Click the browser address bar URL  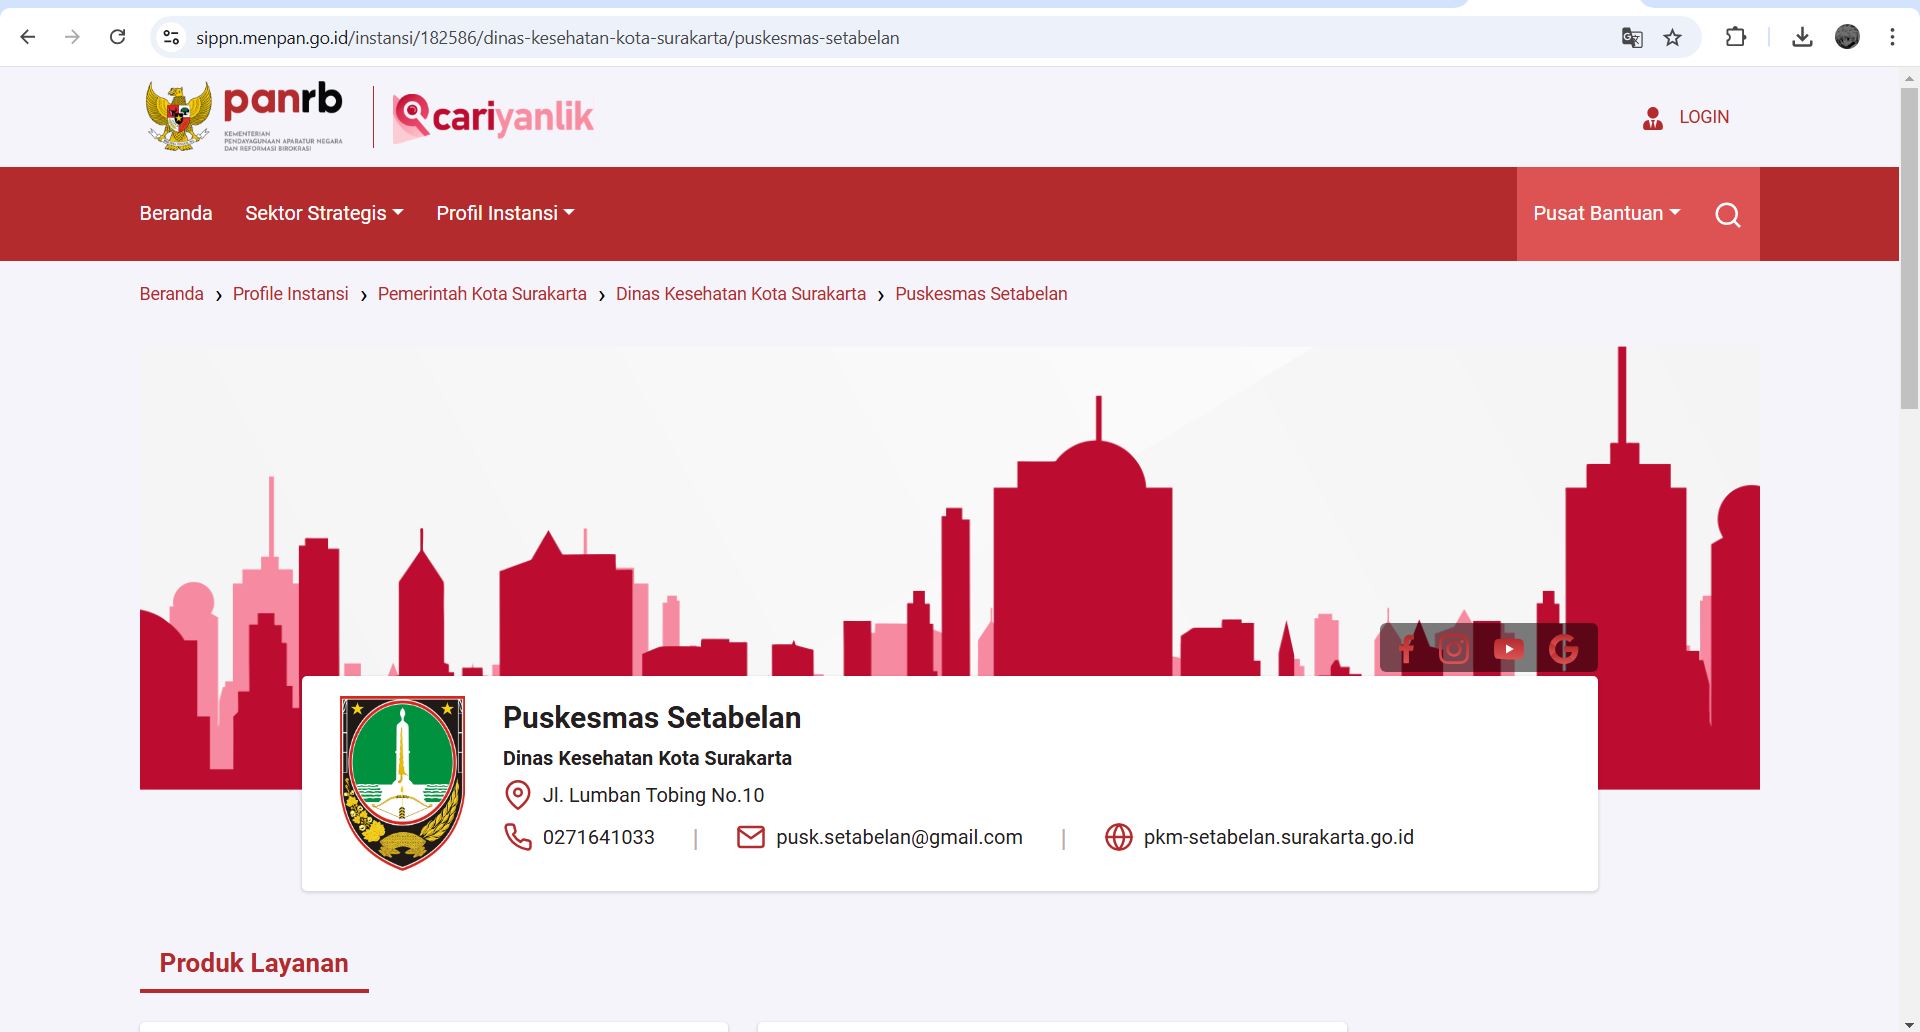coord(547,38)
